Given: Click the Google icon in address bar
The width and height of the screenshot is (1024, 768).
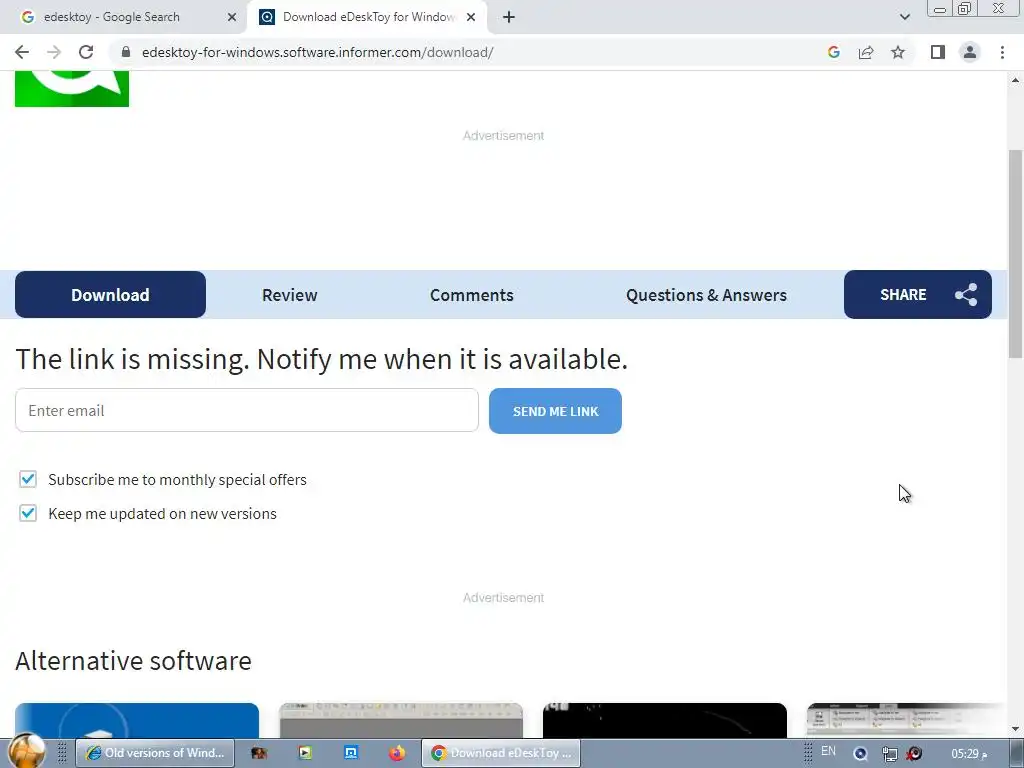Looking at the screenshot, I should click(x=833, y=52).
